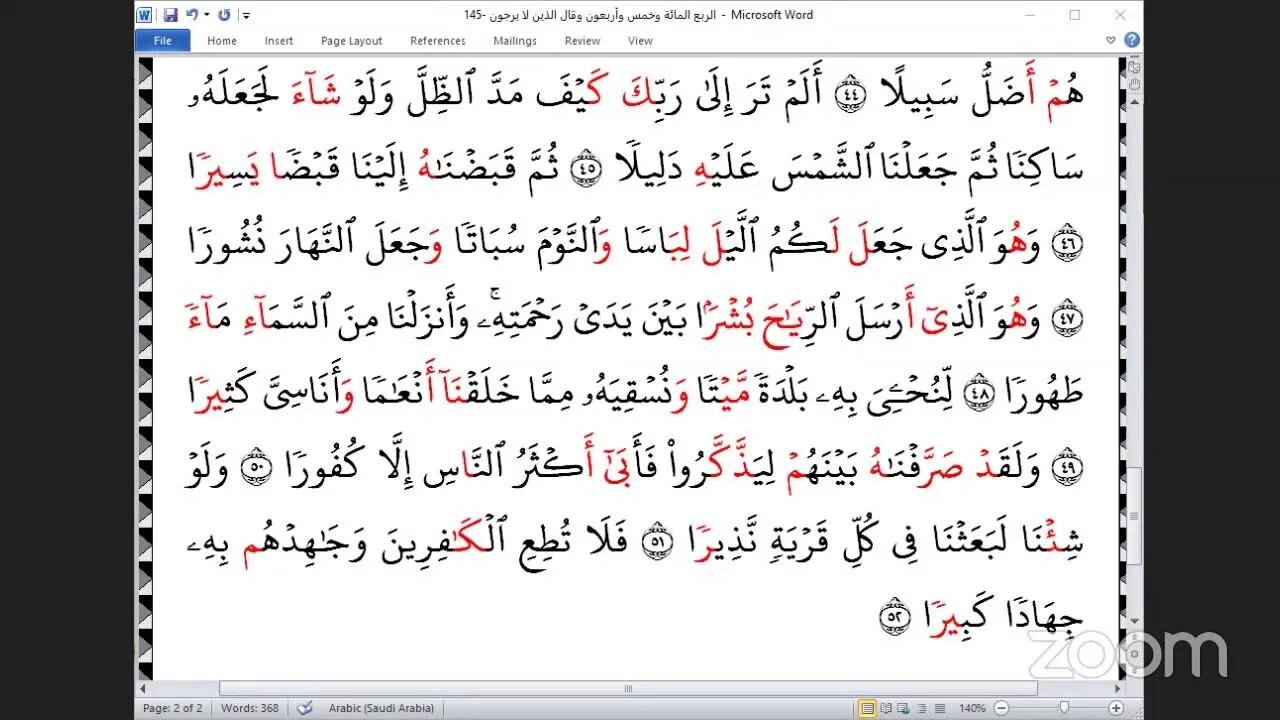
Task: Click the zoom in plus button
Action: tap(1115, 708)
